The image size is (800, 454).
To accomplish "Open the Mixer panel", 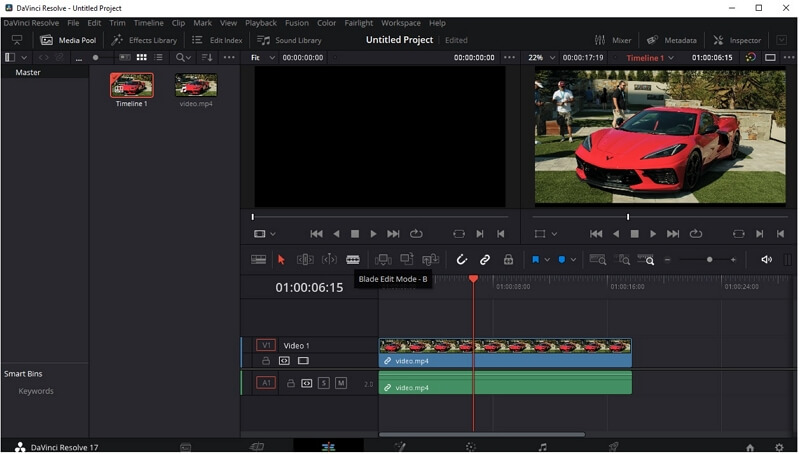I will point(613,40).
